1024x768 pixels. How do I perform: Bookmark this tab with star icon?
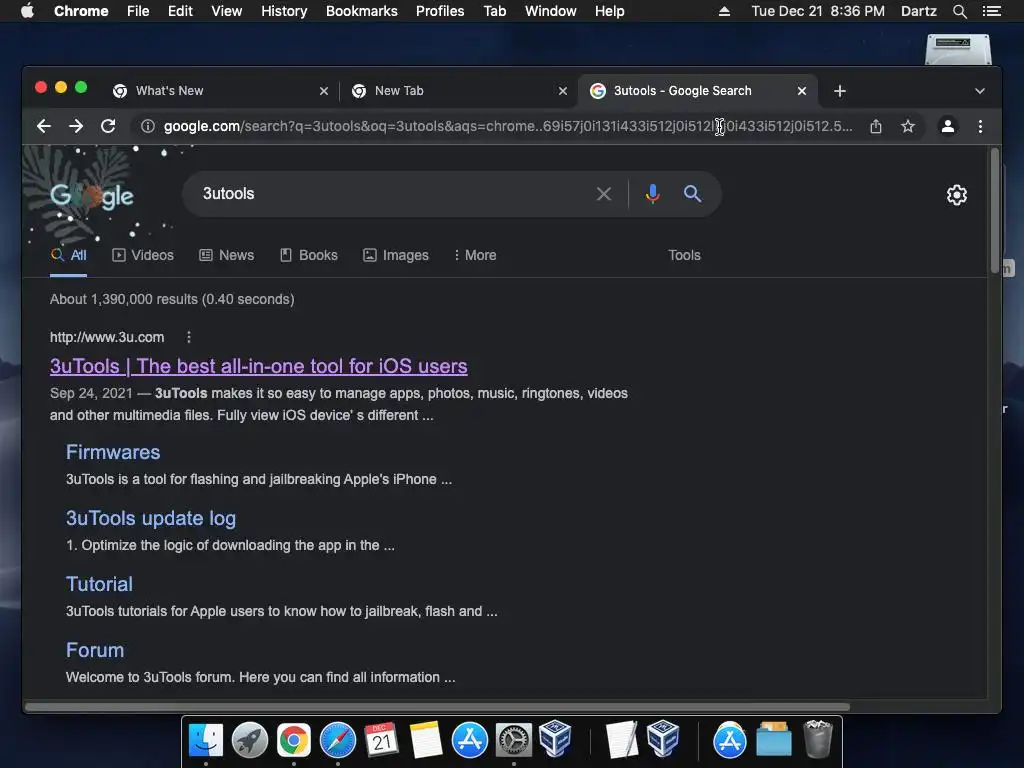(908, 126)
